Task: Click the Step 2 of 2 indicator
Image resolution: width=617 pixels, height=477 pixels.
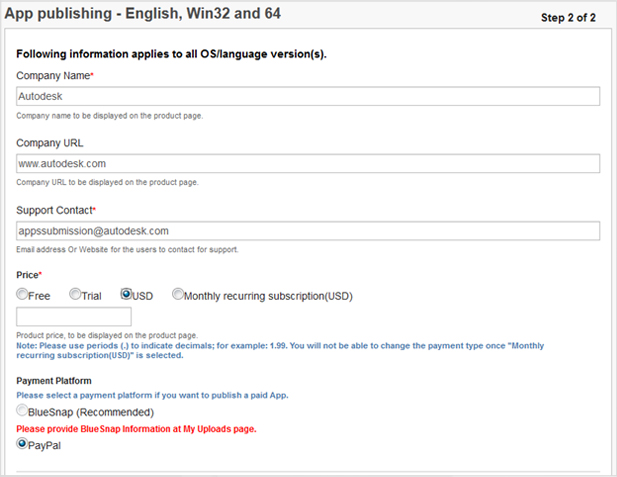Action: (567, 17)
